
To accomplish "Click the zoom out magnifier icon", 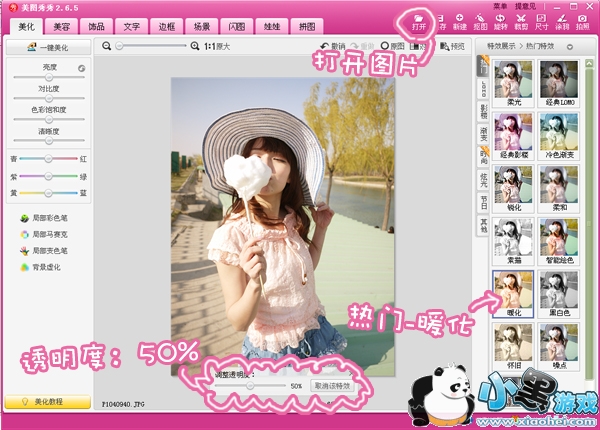I will pyautogui.click(x=106, y=46).
